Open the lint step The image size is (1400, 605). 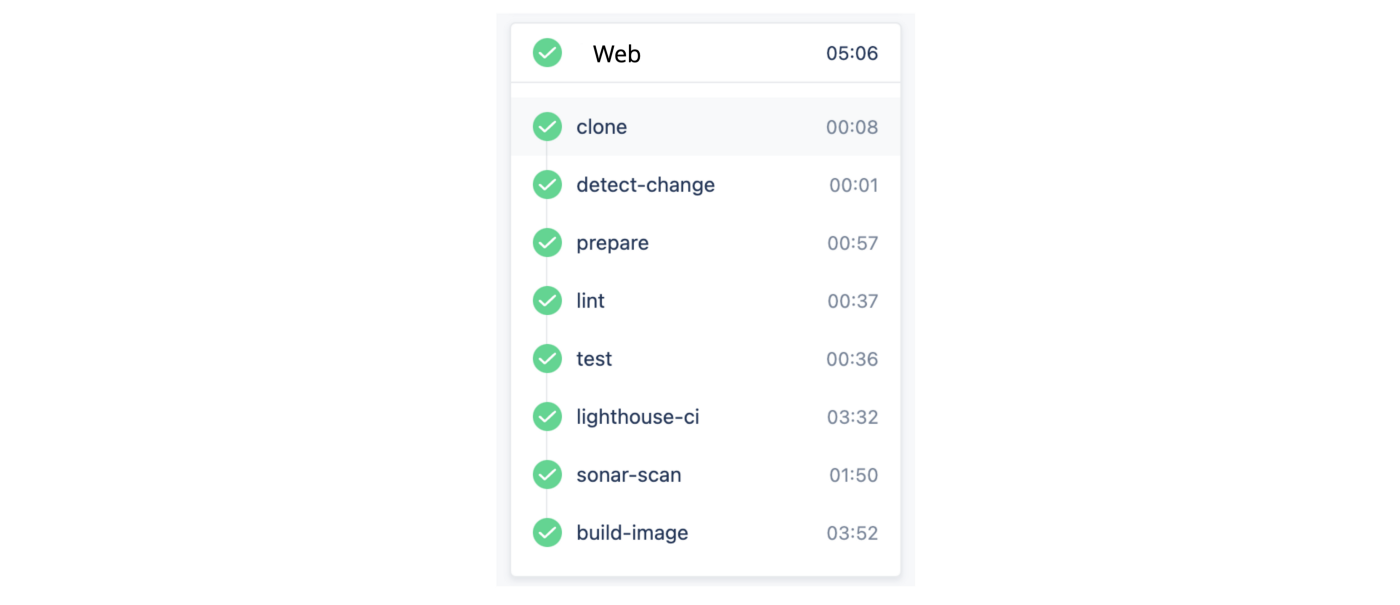click(x=591, y=301)
